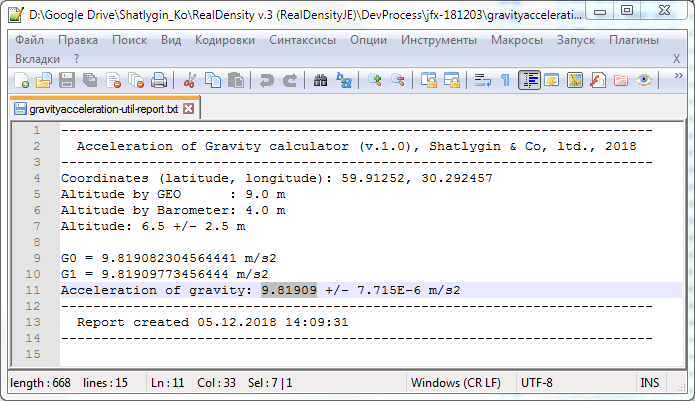
Task: Open the Макросы menu
Action: coord(517,40)
